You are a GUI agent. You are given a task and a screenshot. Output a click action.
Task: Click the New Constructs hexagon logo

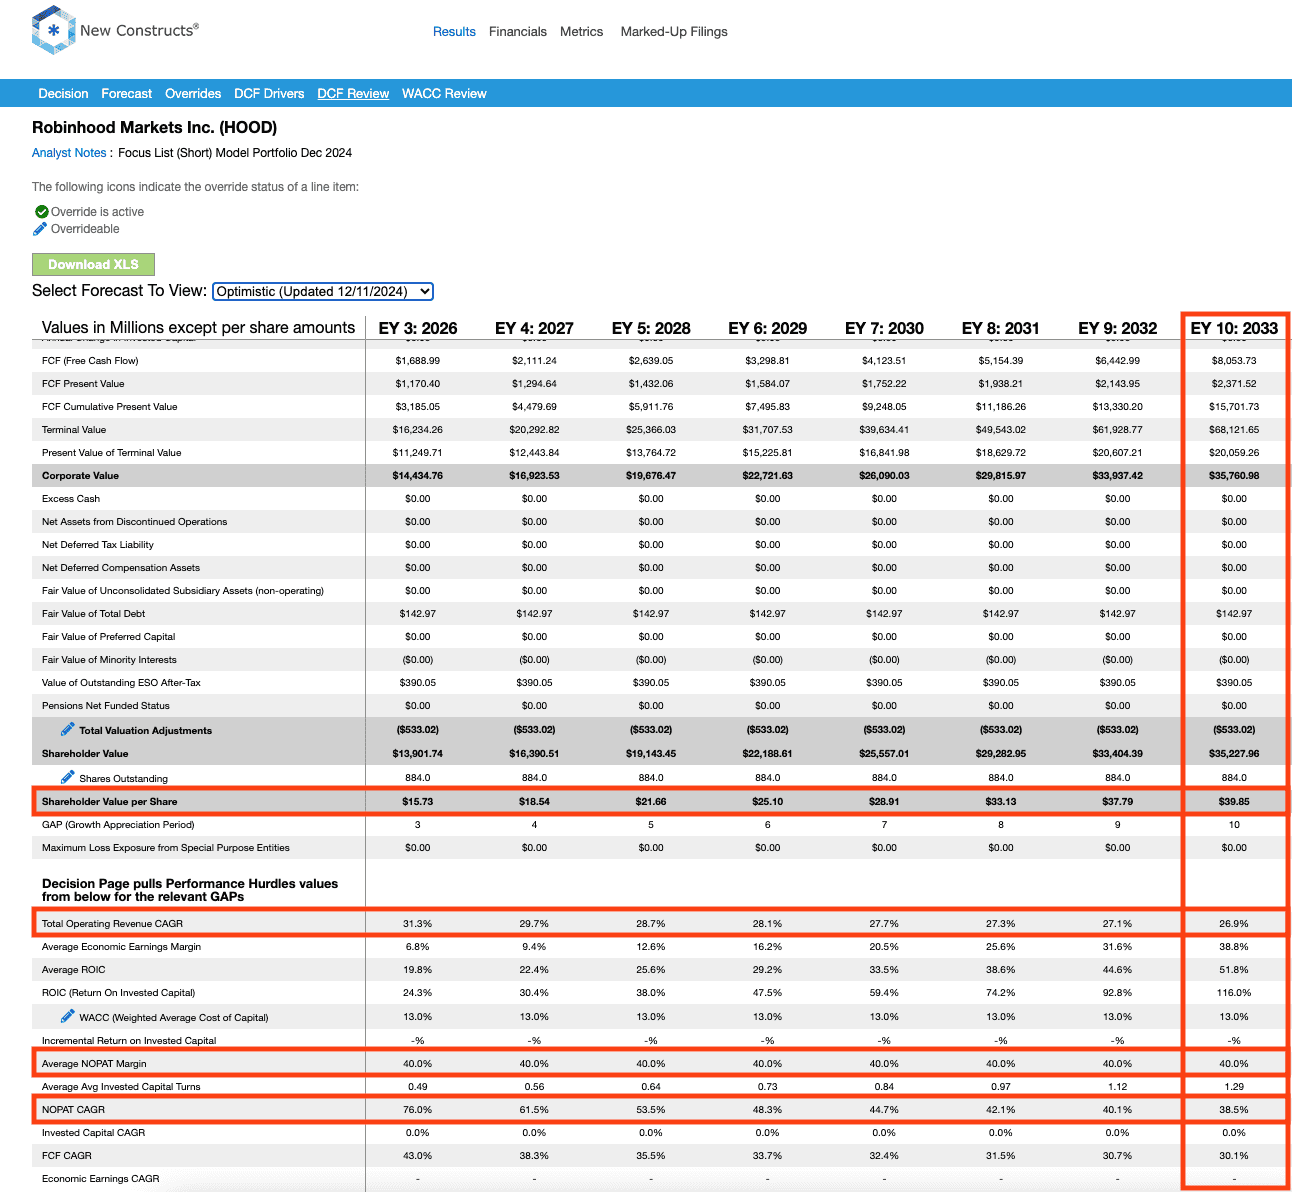(54, 31)
